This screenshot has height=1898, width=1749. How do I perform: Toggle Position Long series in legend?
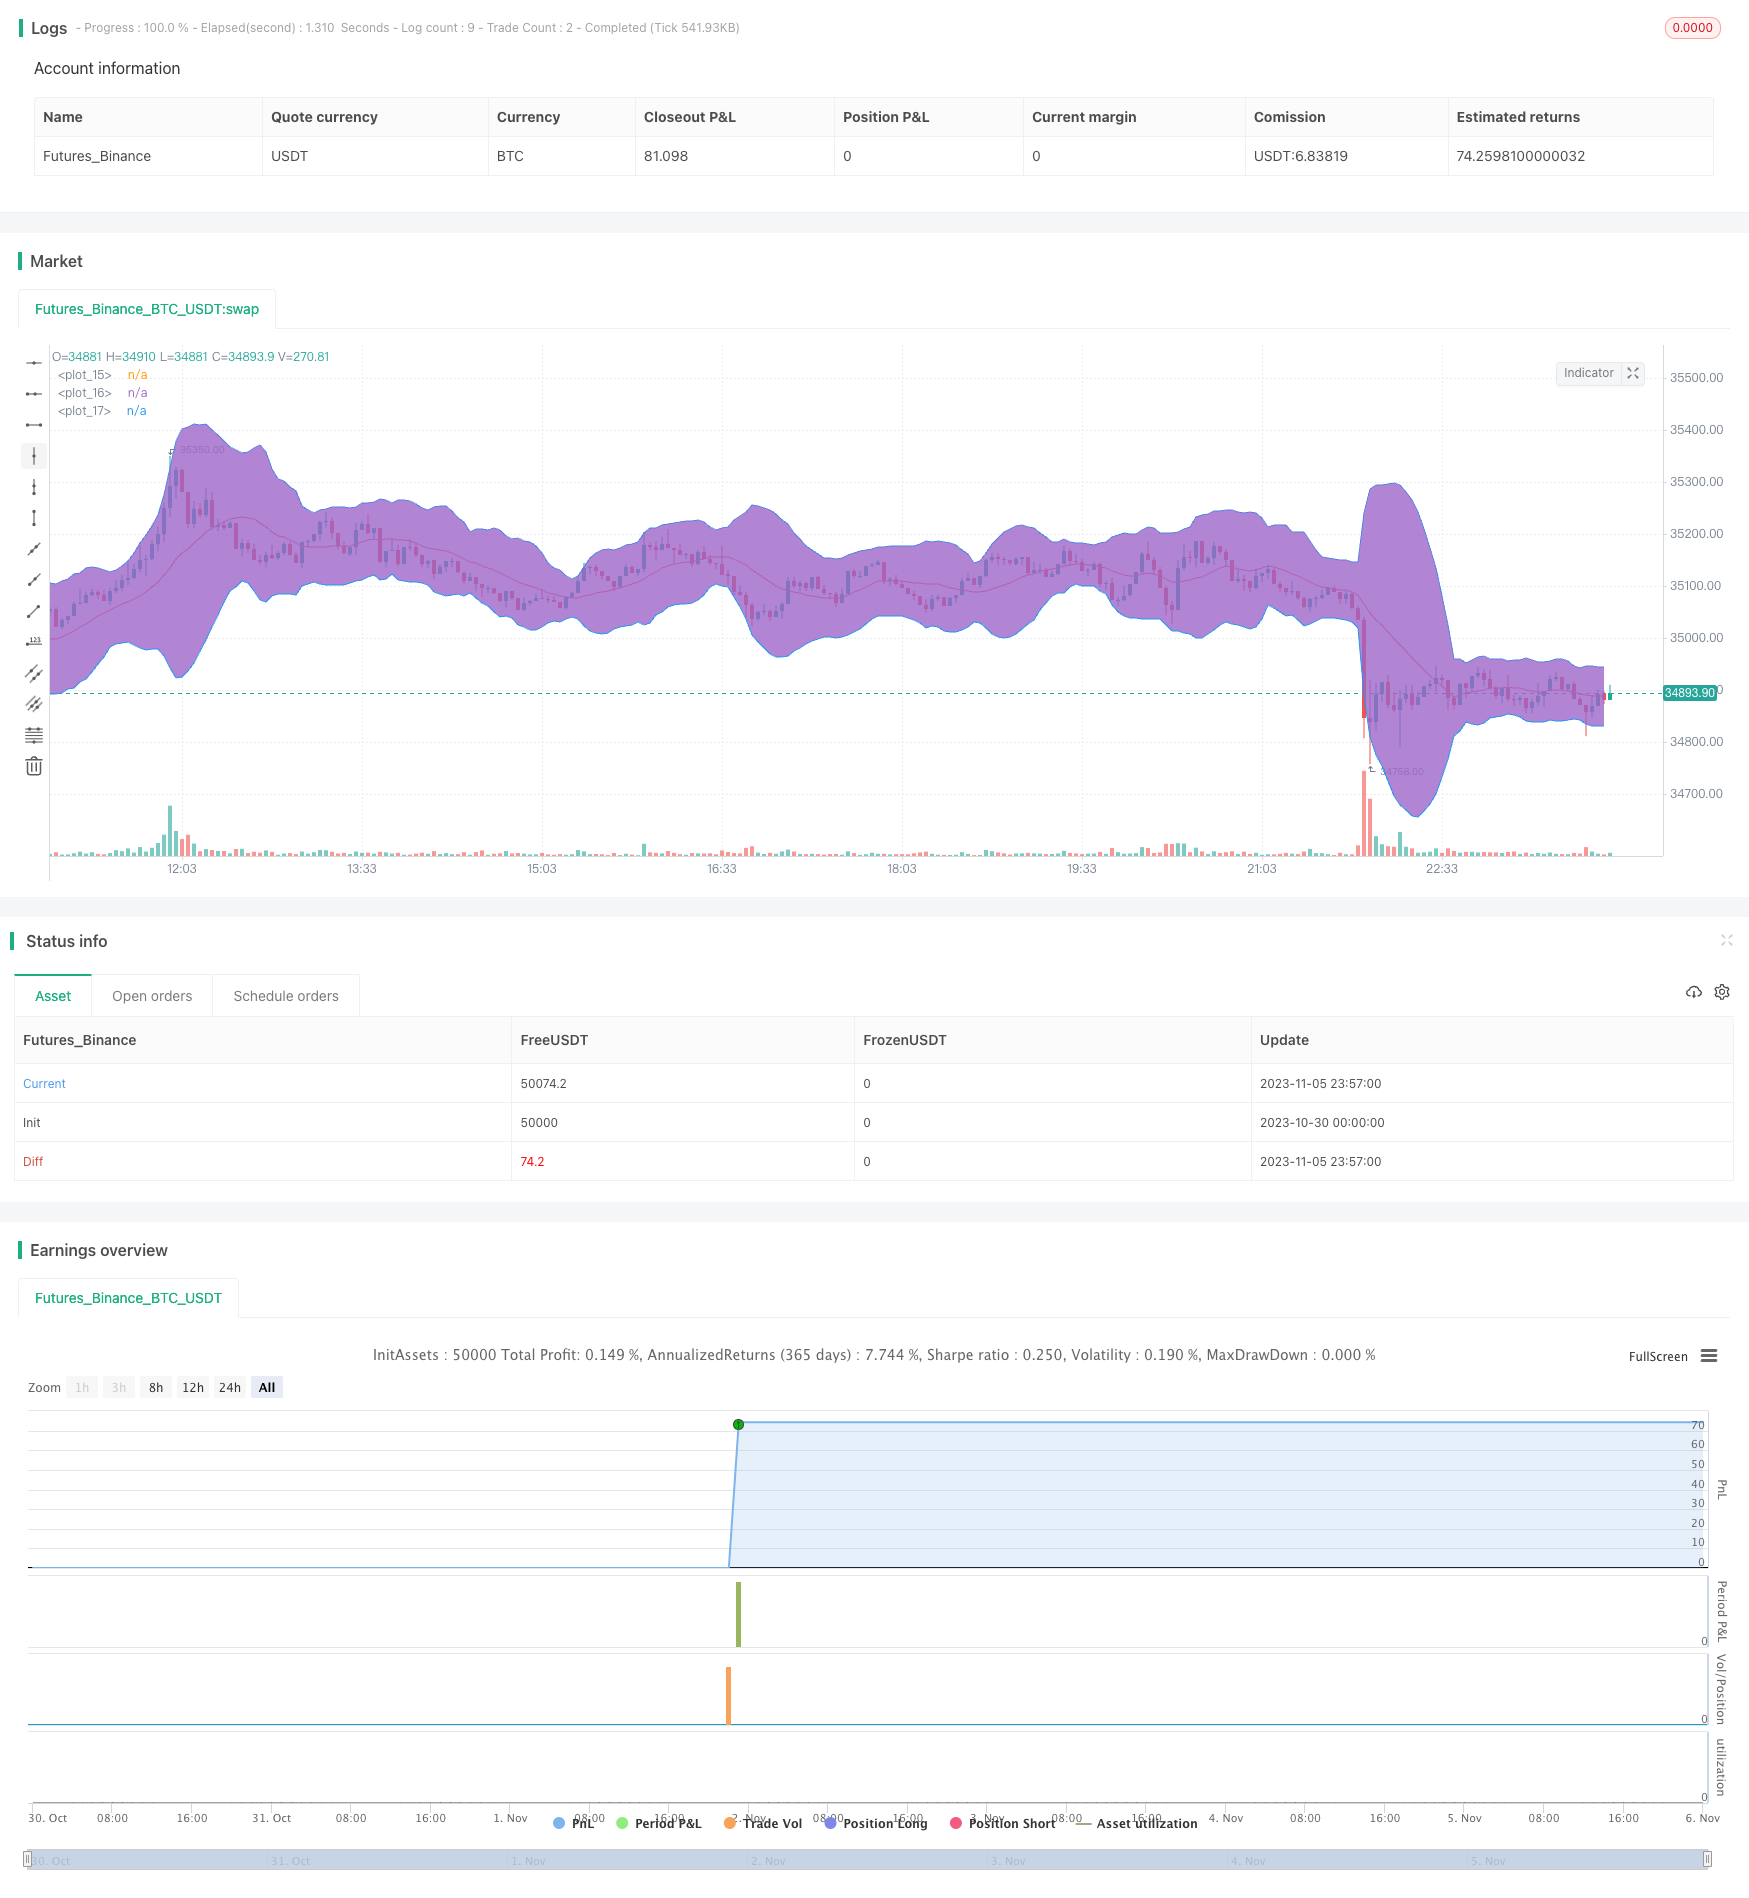(x=876, y=1823)
